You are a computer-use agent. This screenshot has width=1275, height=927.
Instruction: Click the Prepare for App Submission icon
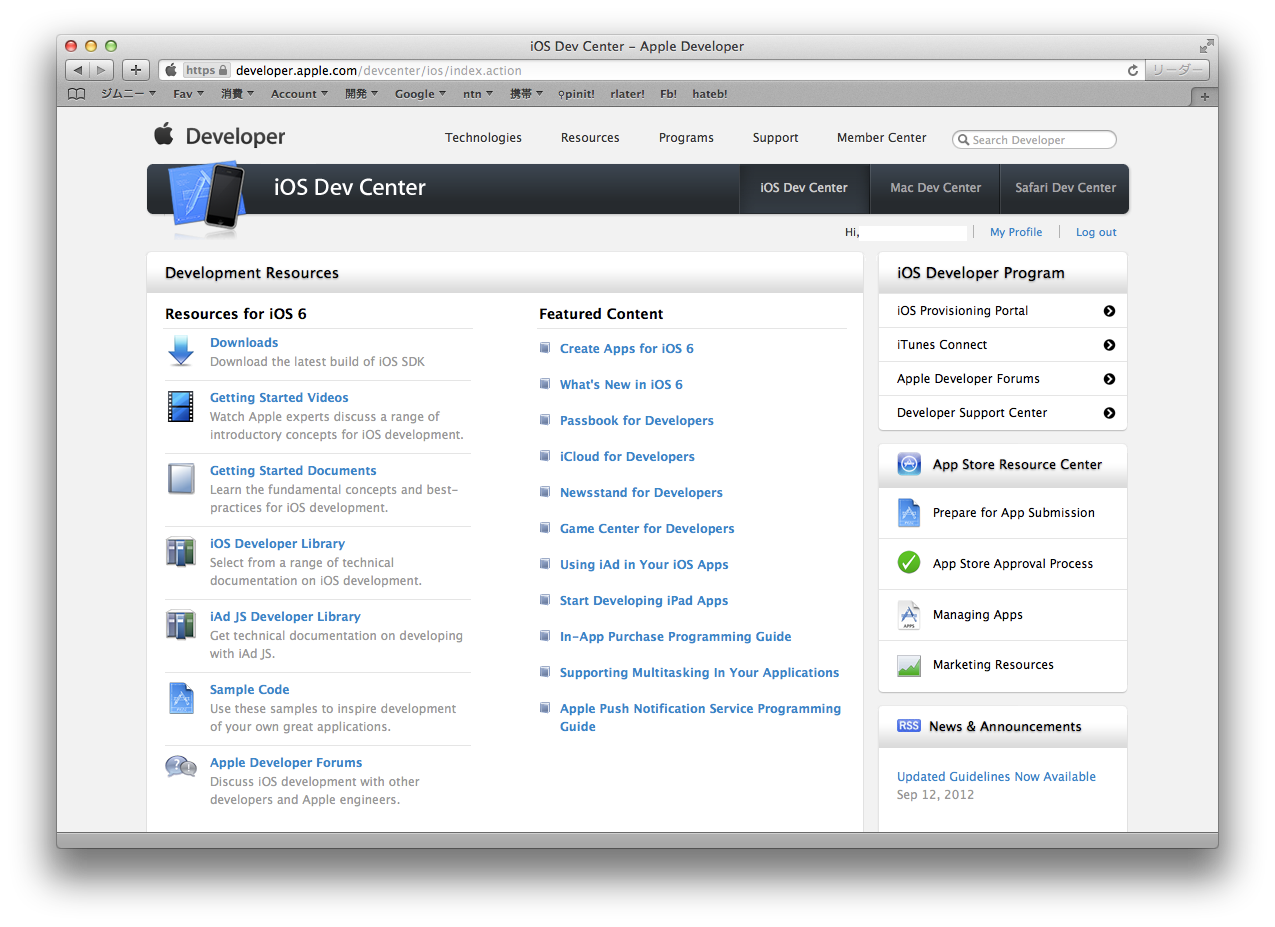(x=909, y=513)
